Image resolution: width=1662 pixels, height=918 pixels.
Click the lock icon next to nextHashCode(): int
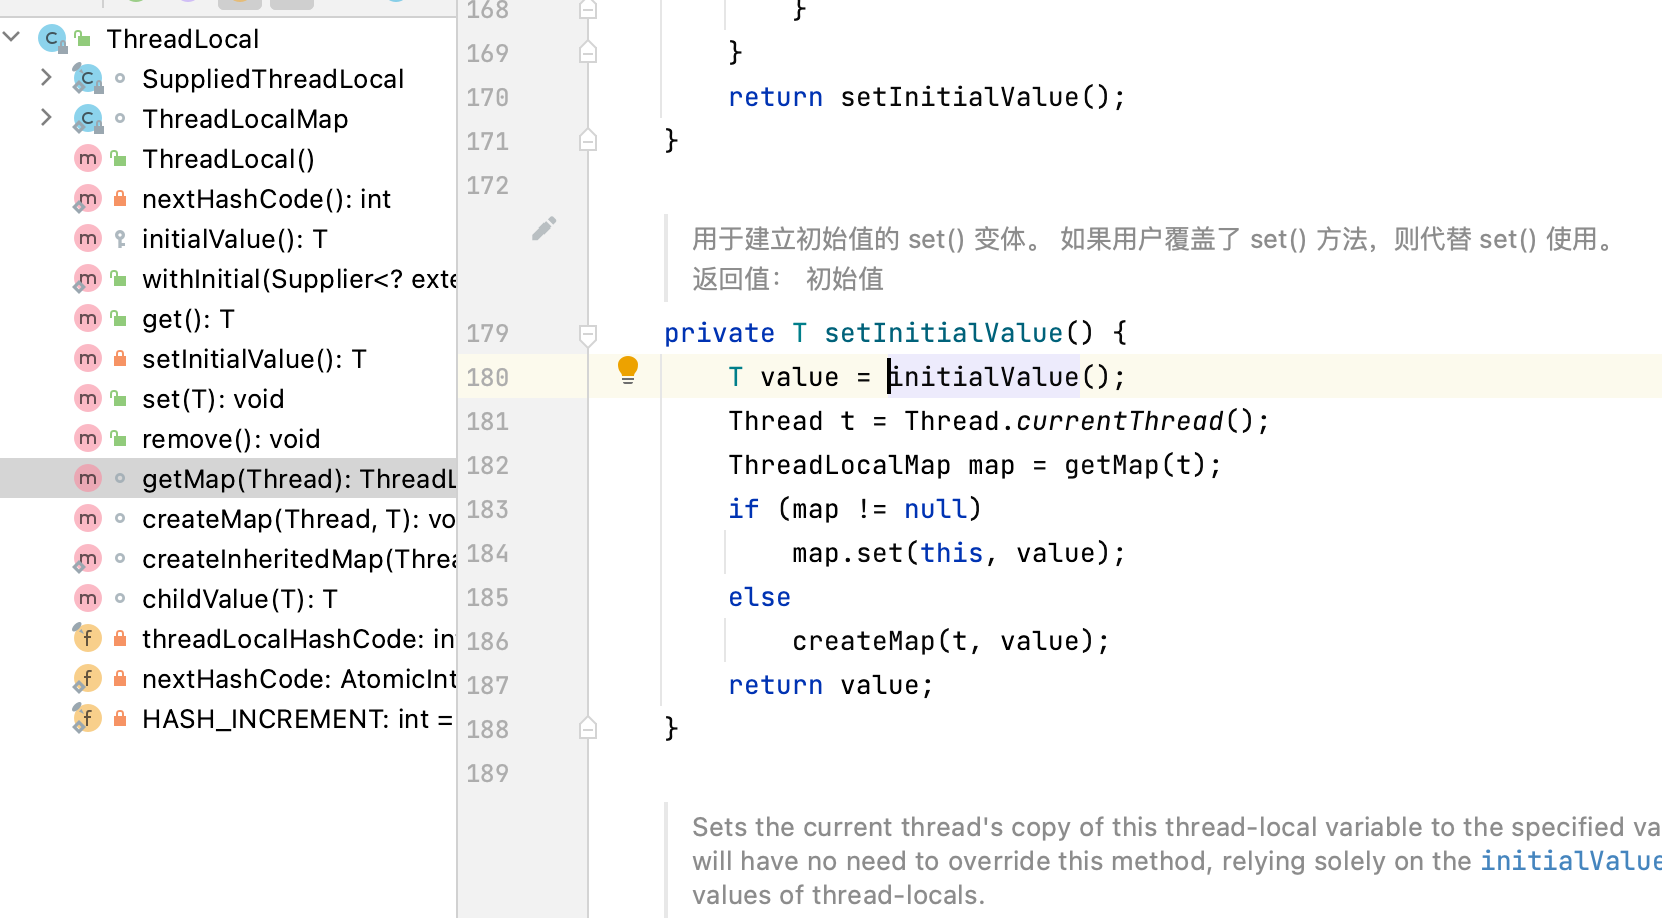pyautogui.click(x=120, y=199)
